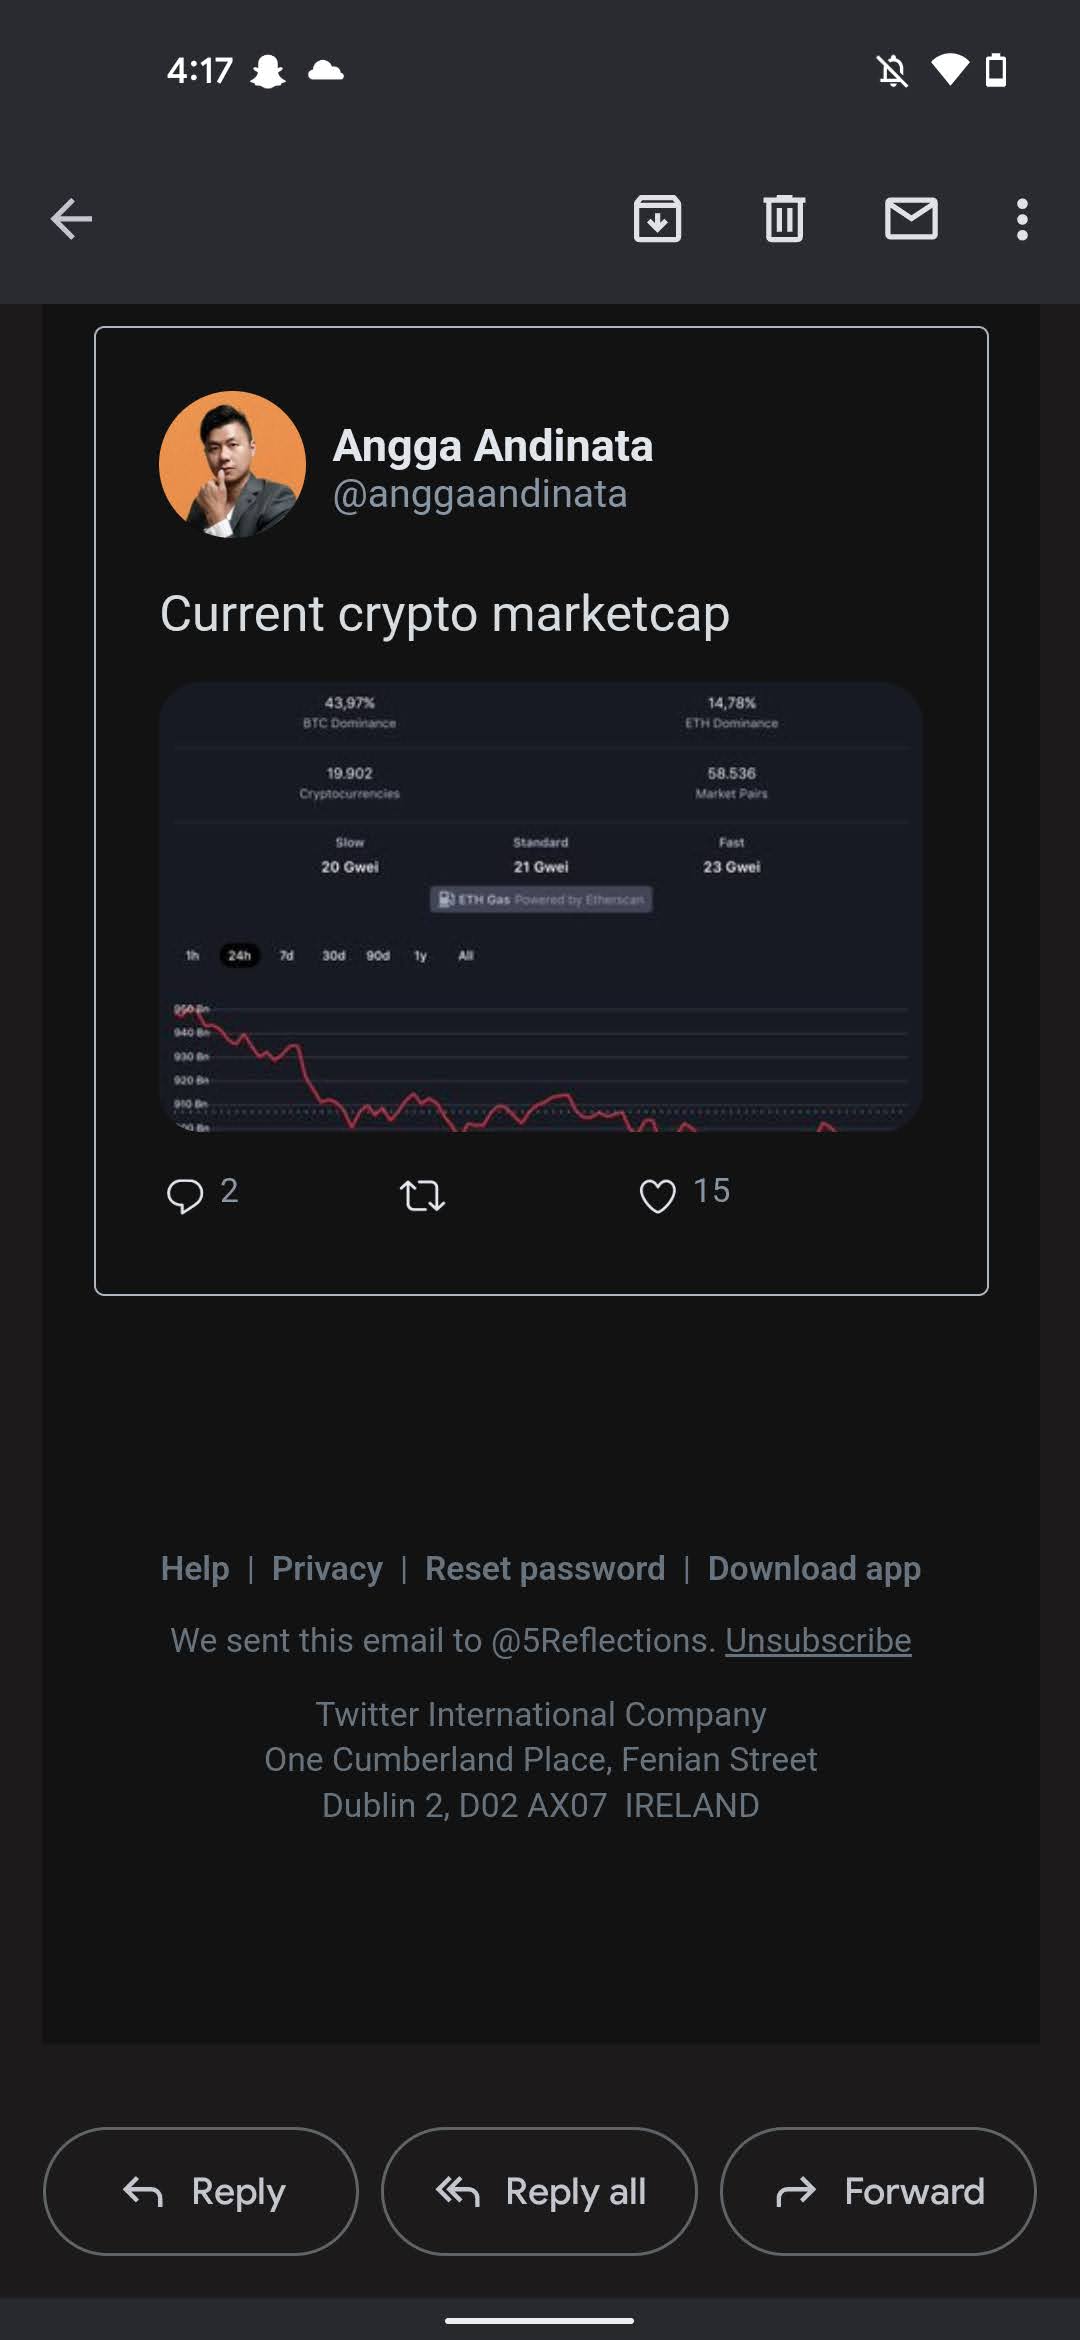Open the Privacy footer link

coord(327,1568)
